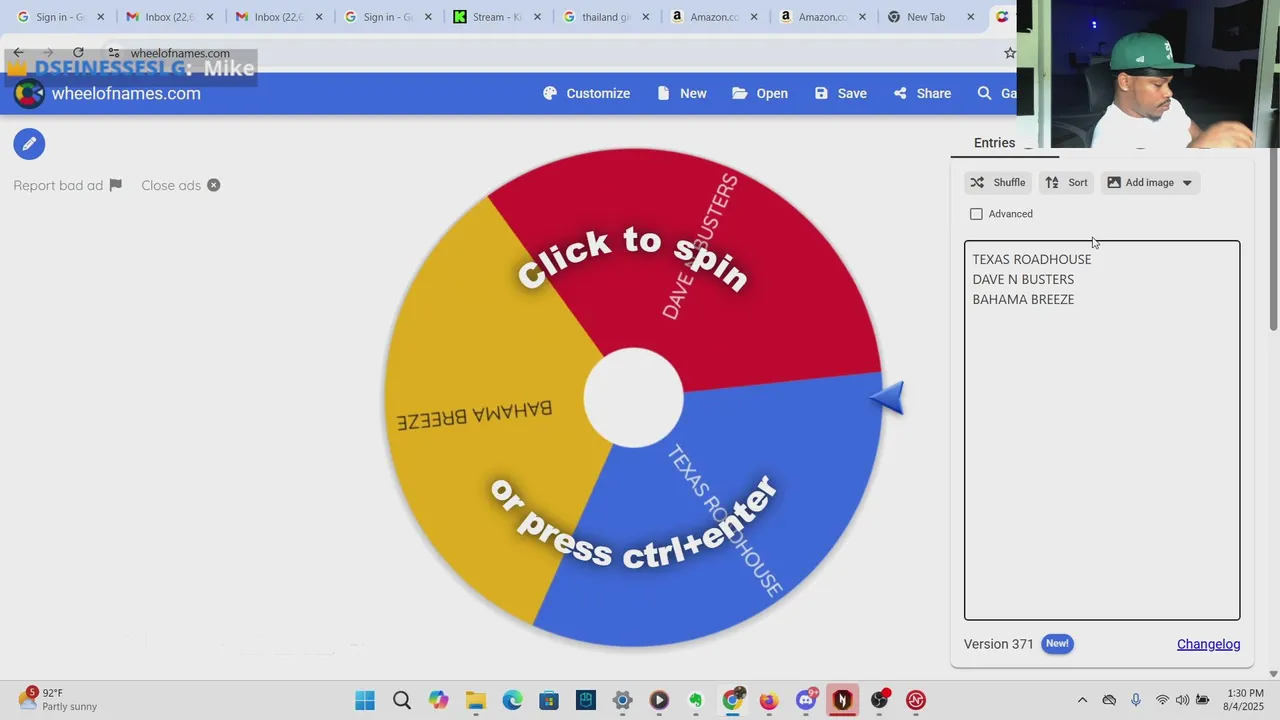The width and height of the screenshot is (1280, 720).
Task: Click the New! version badge
Action: 1057,644
